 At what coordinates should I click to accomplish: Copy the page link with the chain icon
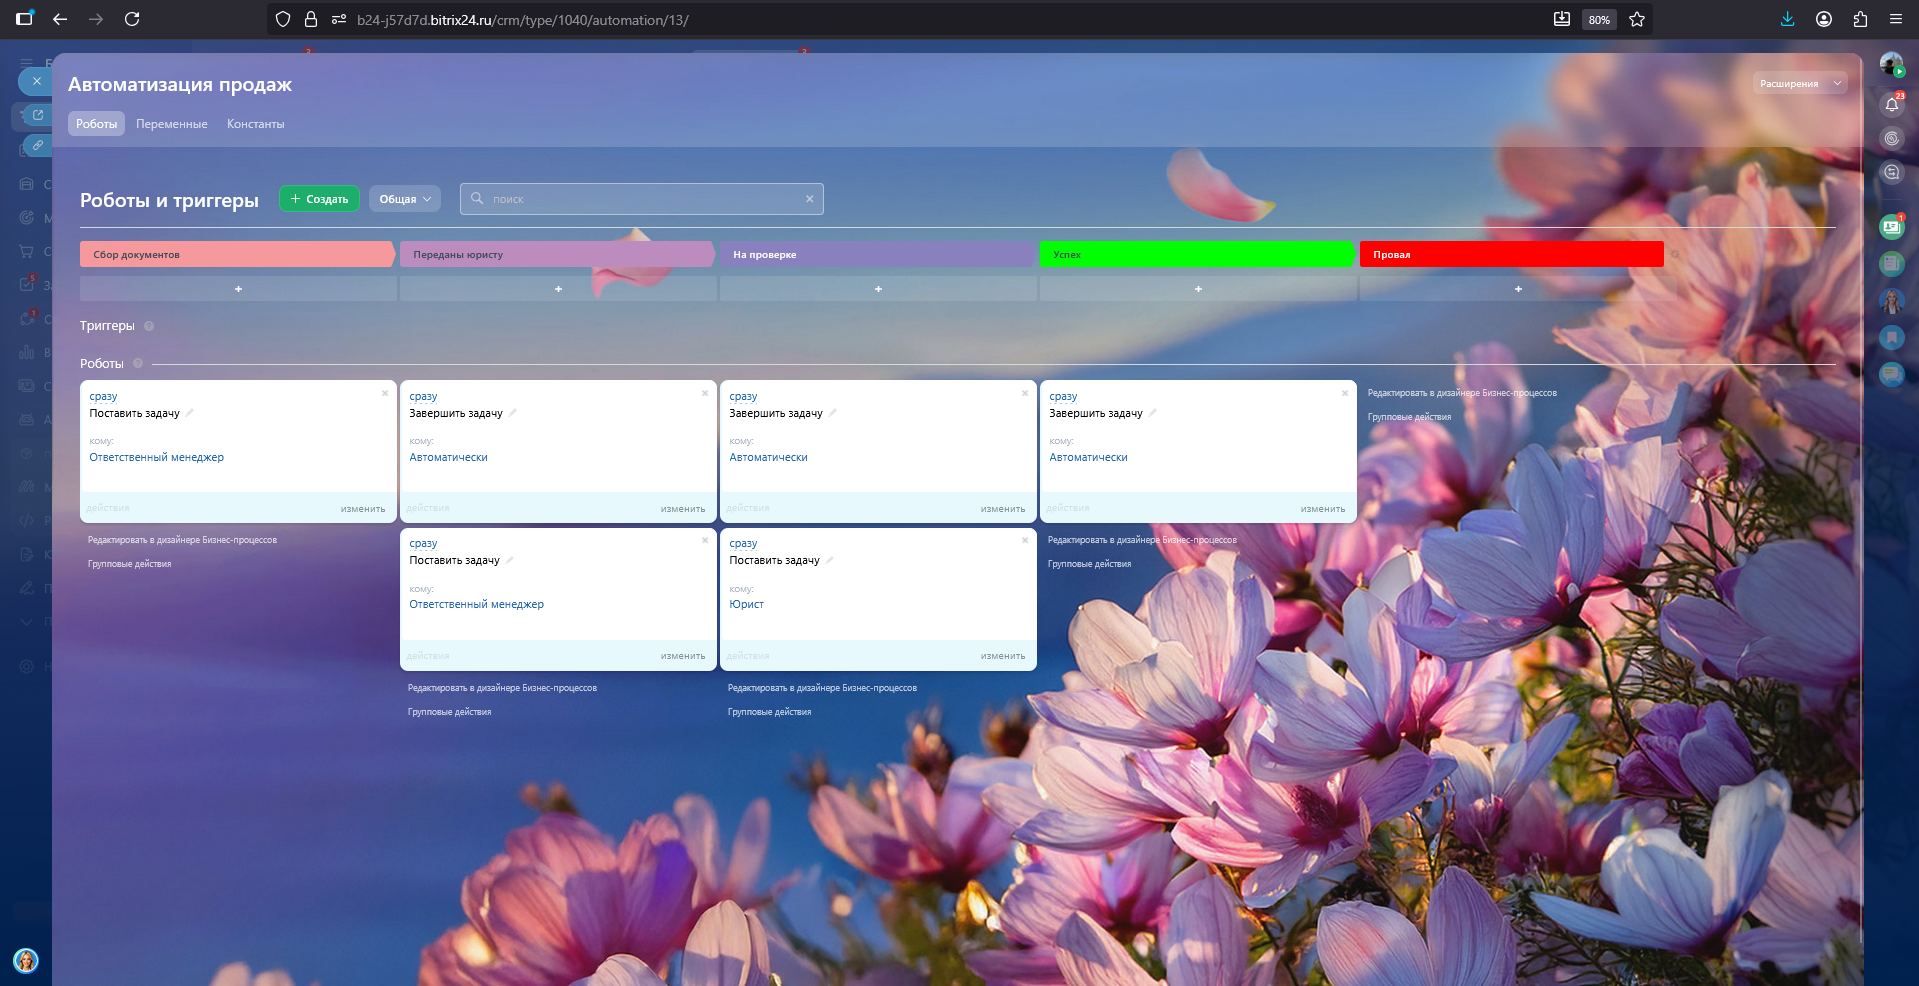click(37, 146)
